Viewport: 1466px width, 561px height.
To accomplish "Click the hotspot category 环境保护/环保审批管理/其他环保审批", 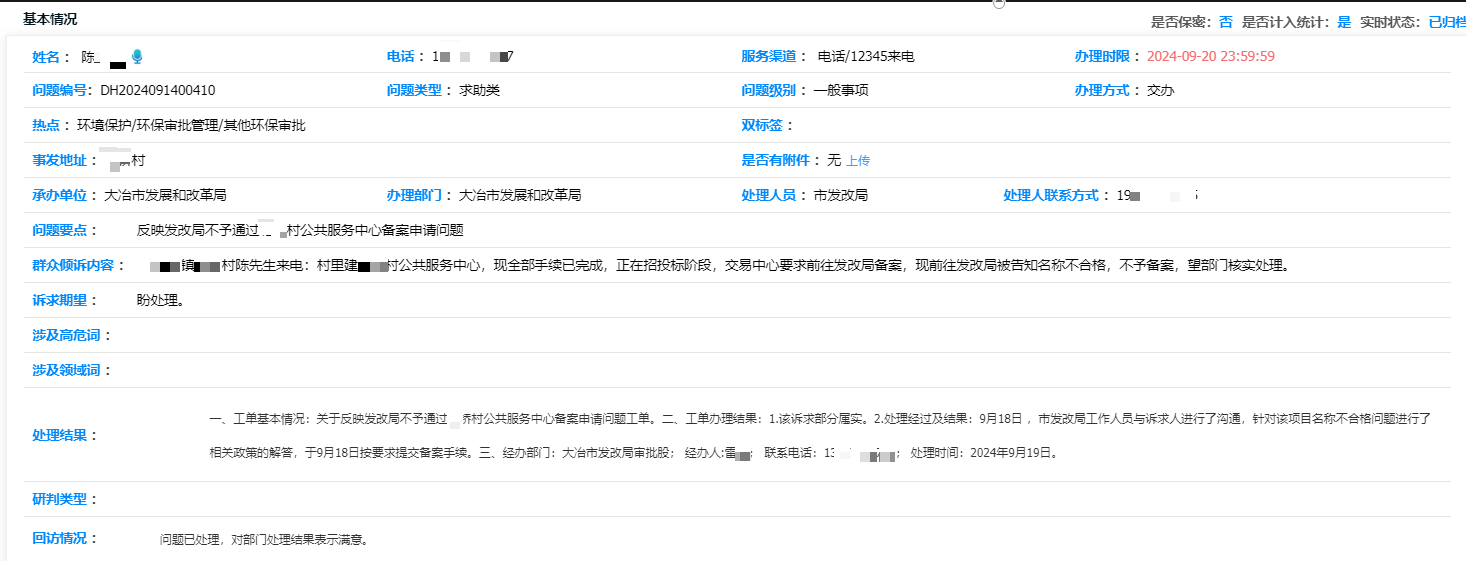I will tap(191, 125).
